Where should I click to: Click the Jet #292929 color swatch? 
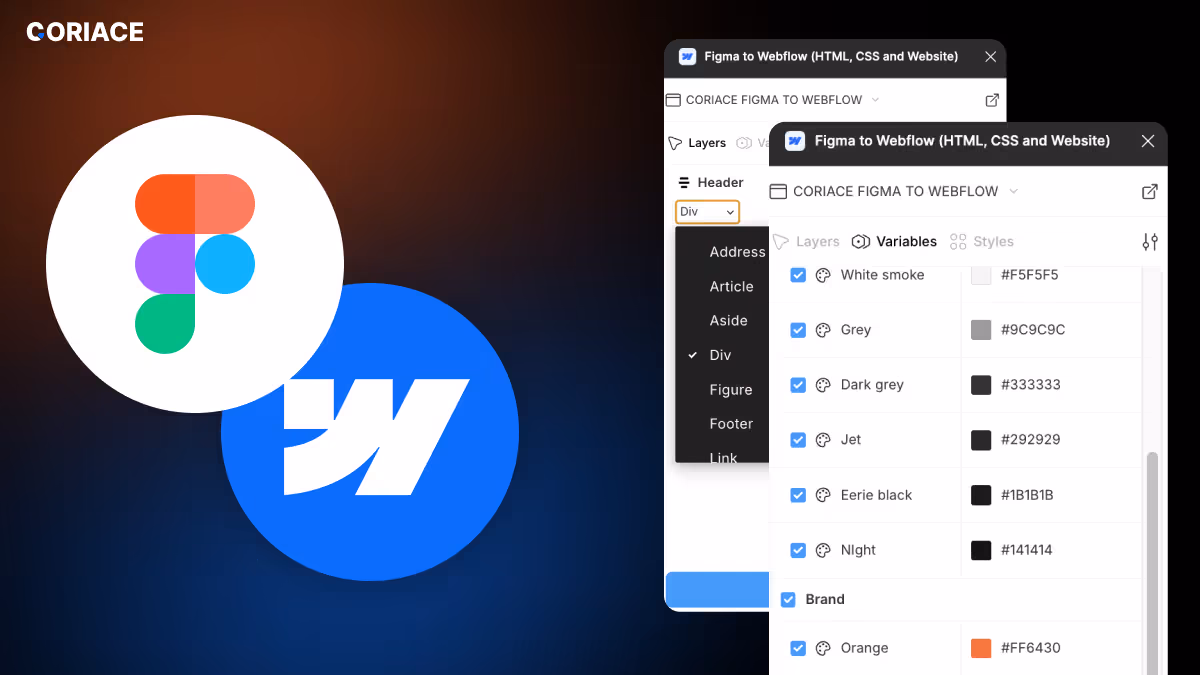coord(981,440)
